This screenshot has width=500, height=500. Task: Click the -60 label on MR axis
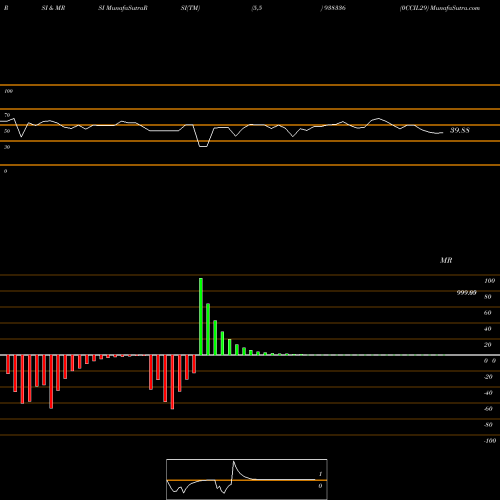pos(488,409)
